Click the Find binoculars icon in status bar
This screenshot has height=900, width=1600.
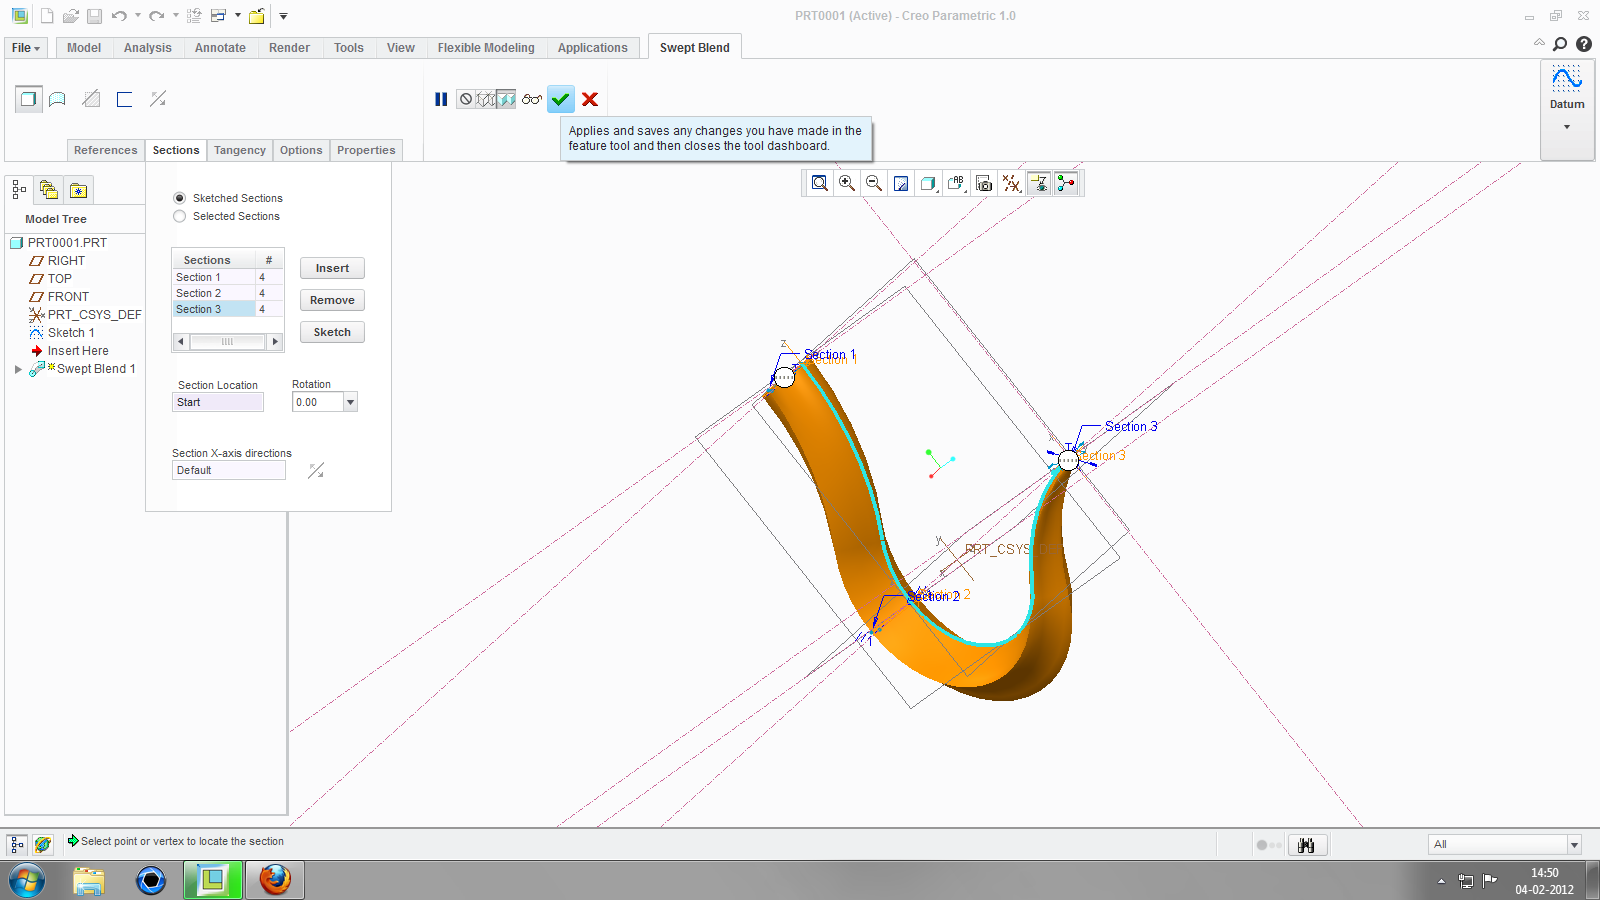click(x=1307, y=845)
